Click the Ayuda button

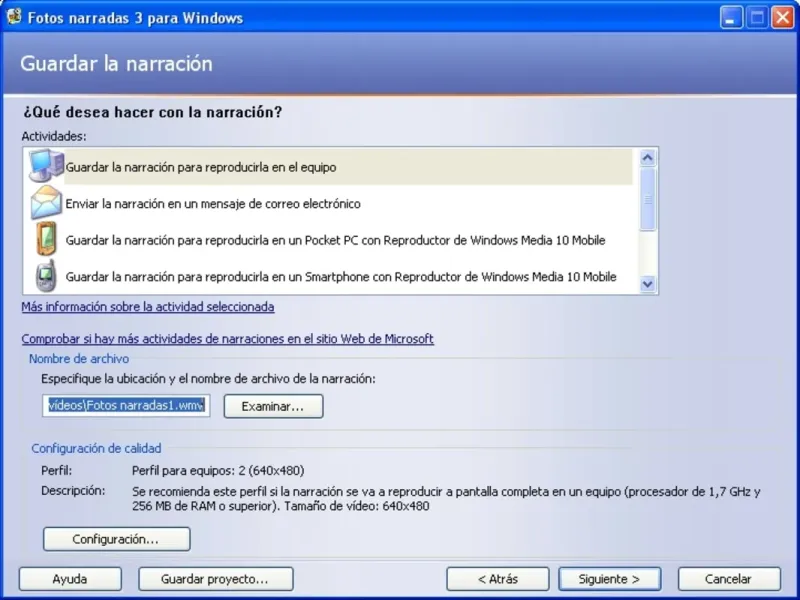tap(70, 579)
